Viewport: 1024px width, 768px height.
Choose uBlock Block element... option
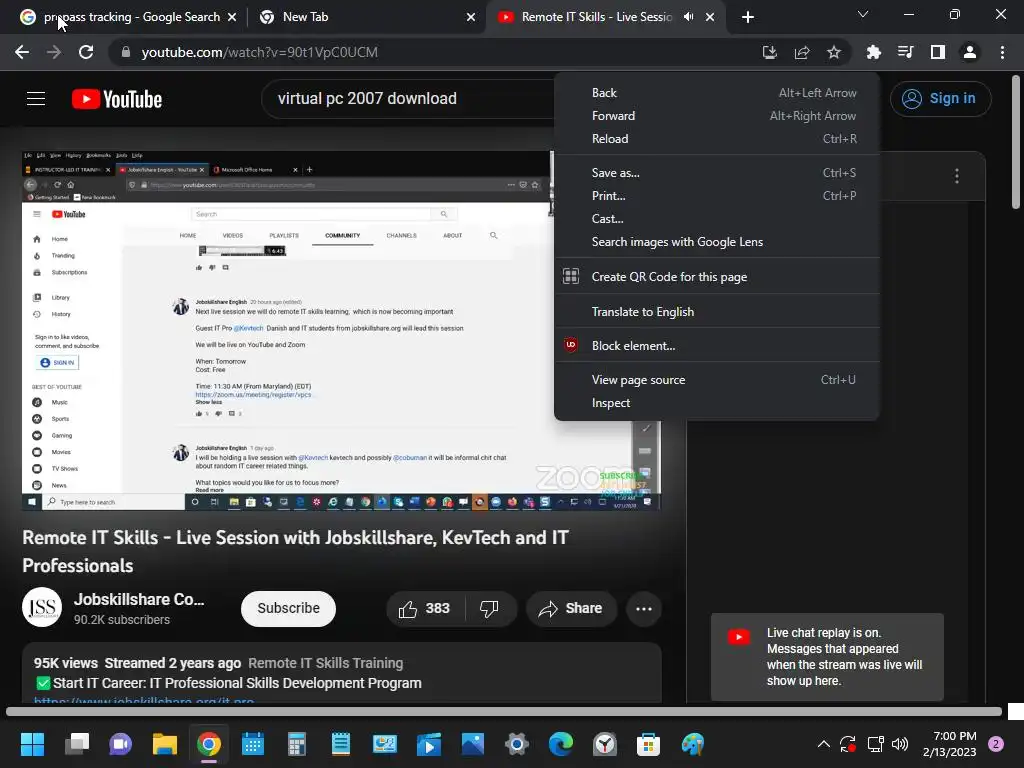click(x=716, y=345)
